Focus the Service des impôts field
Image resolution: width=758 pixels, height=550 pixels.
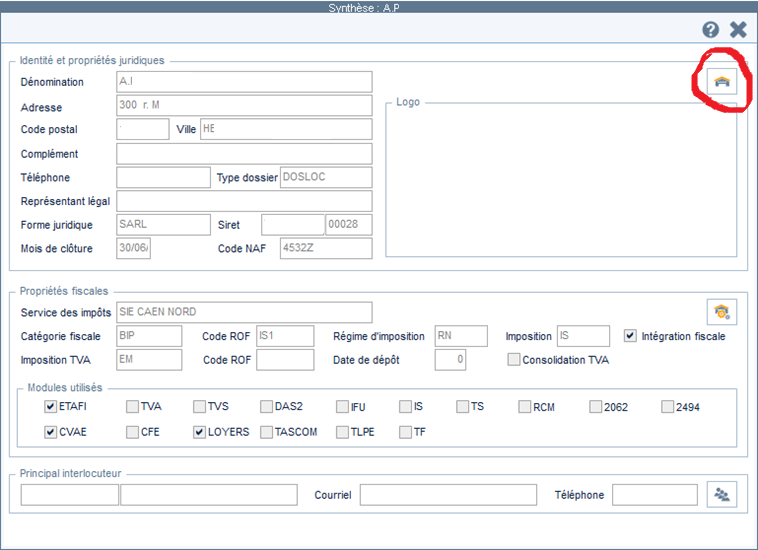(x=244, y=312)
